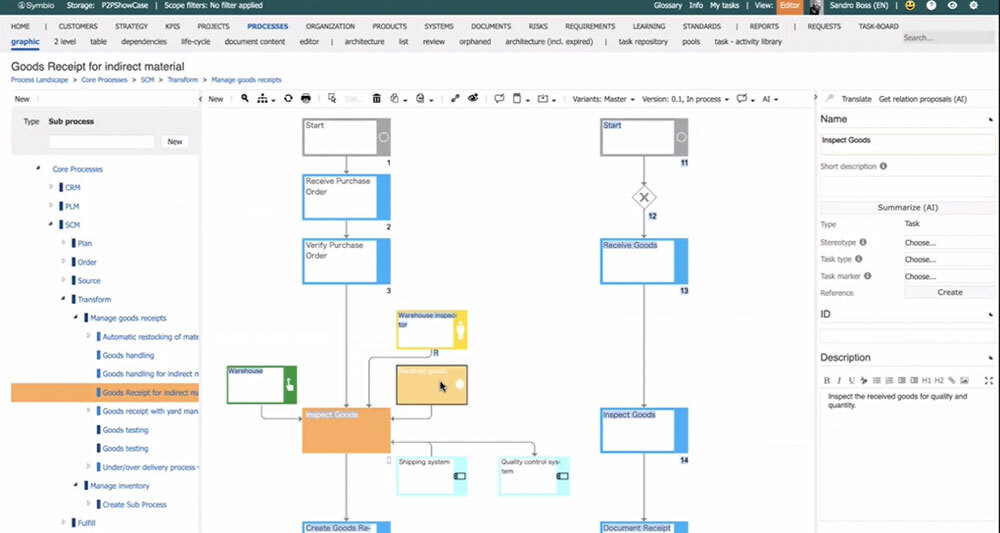Click the info icon next to Task marker
Viewport: 1000px width, 533px height.
pos(867,276)
